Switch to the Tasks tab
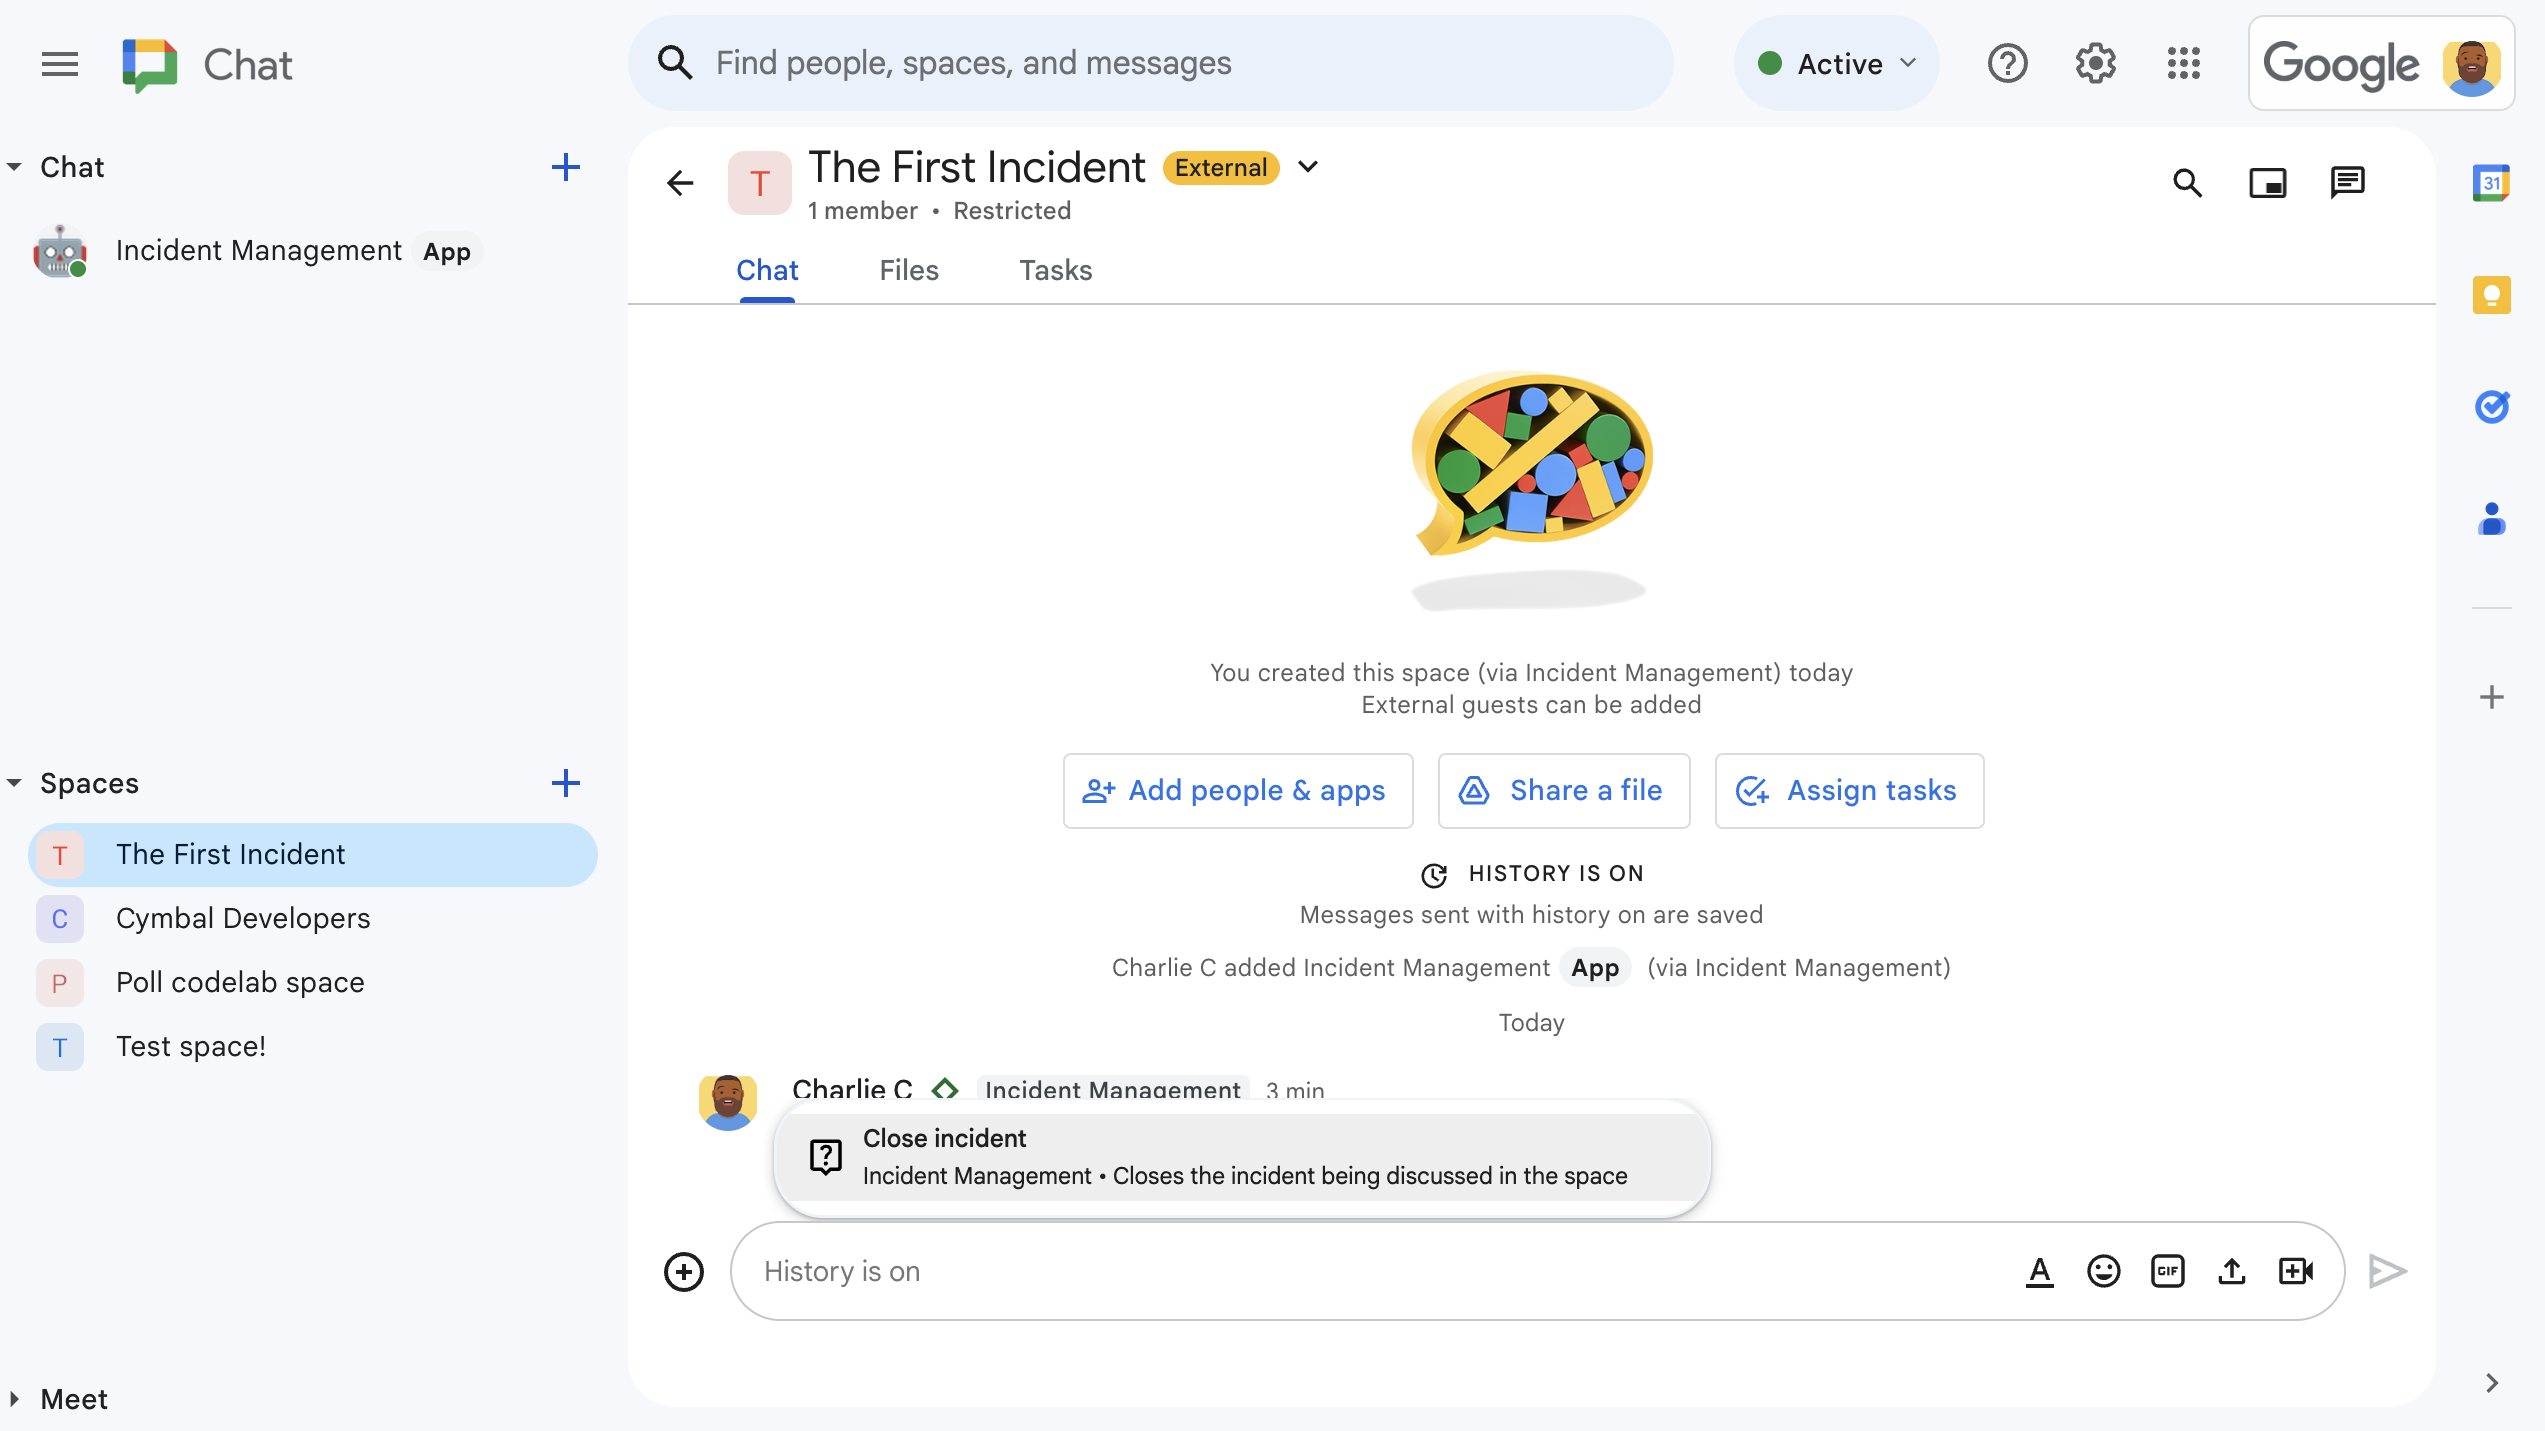The height and width of the screenshot is (1431, 2545). [1055, 270]
